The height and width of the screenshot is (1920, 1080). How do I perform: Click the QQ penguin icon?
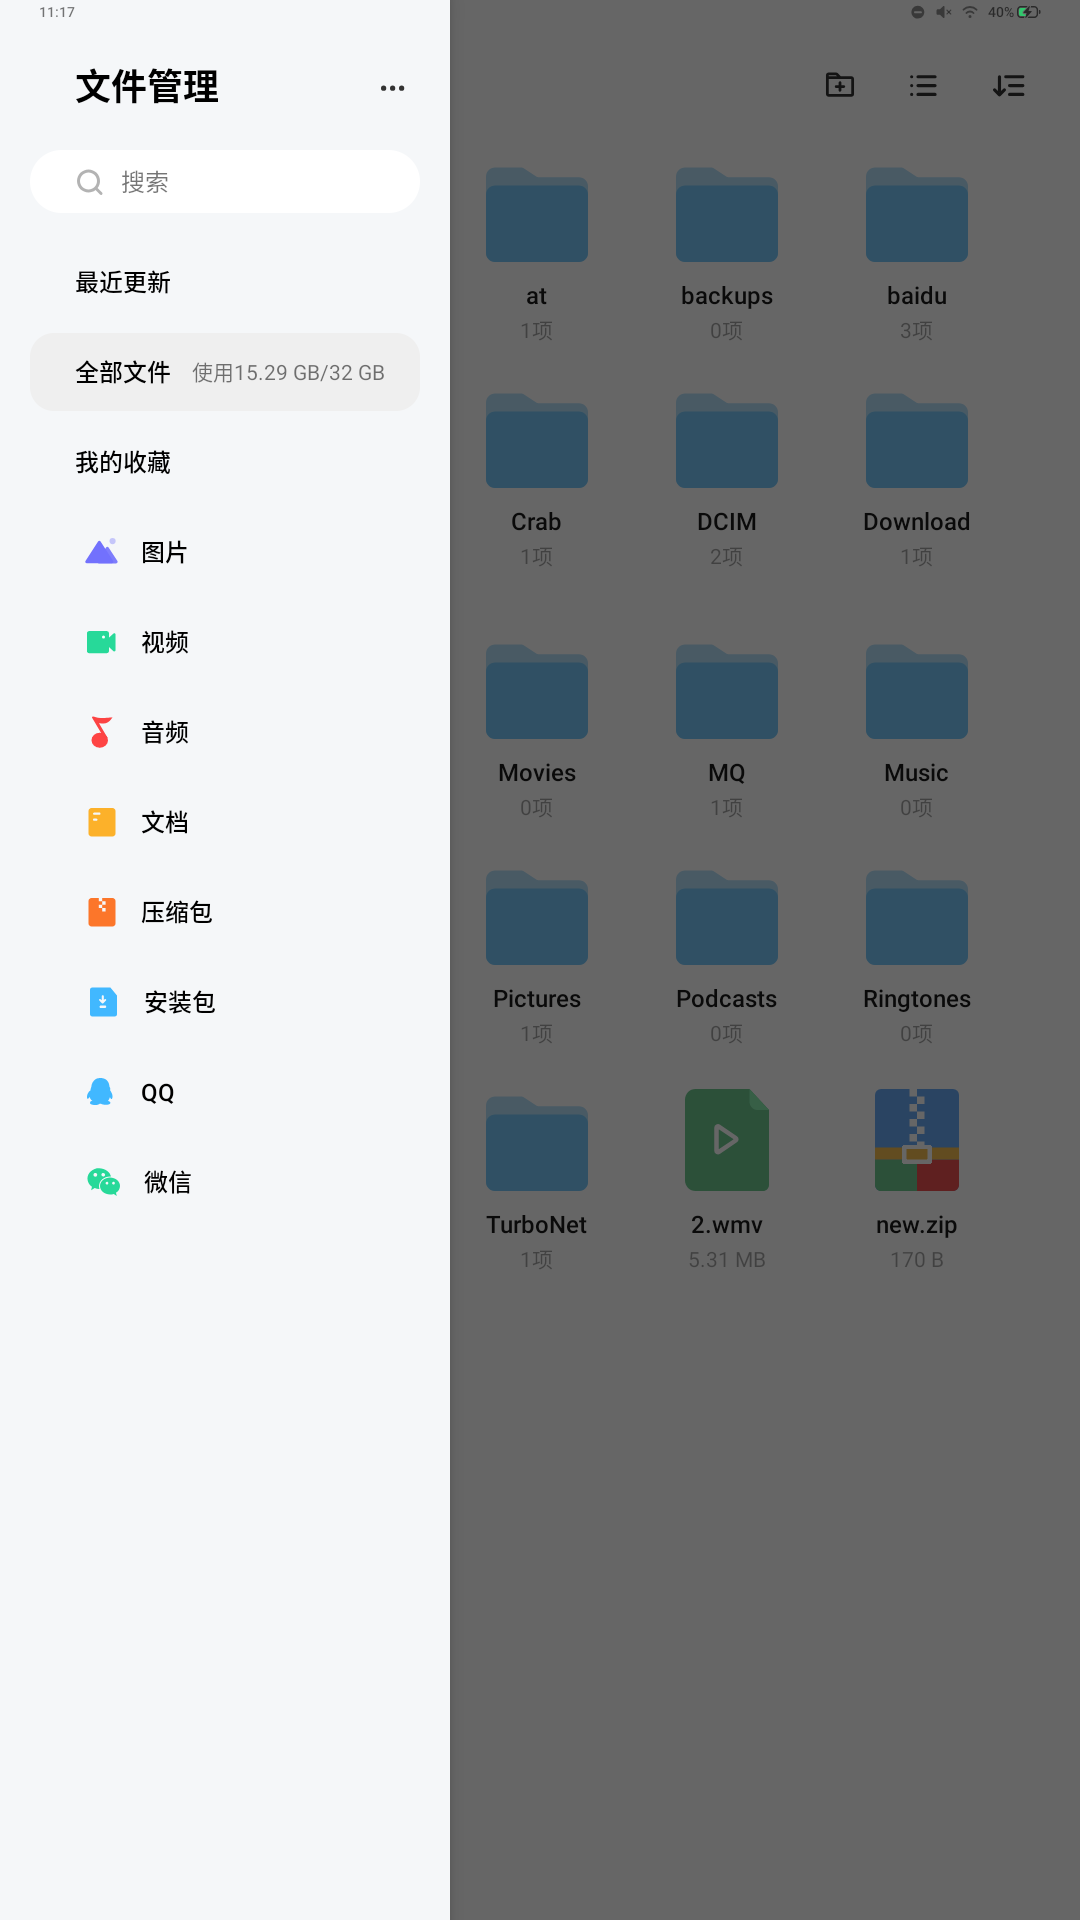point(100,1092)
